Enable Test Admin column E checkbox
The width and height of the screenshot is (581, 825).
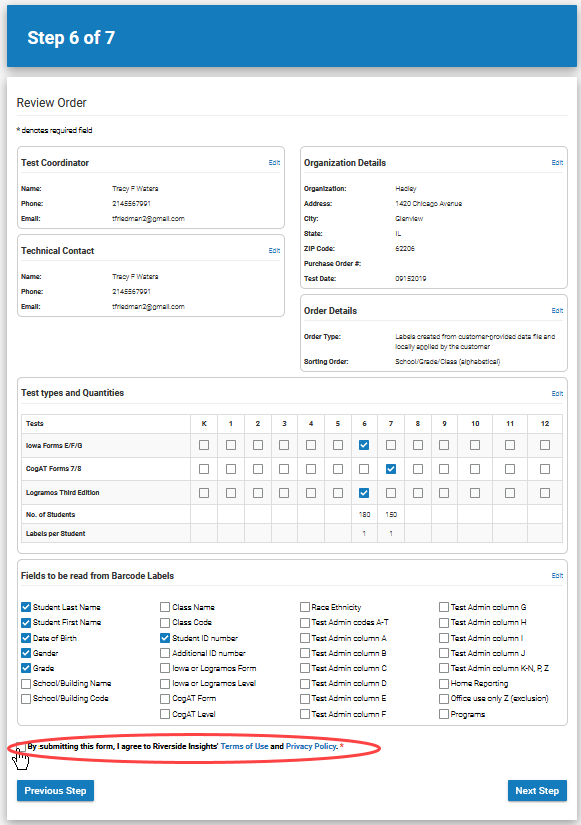point(305,699)
